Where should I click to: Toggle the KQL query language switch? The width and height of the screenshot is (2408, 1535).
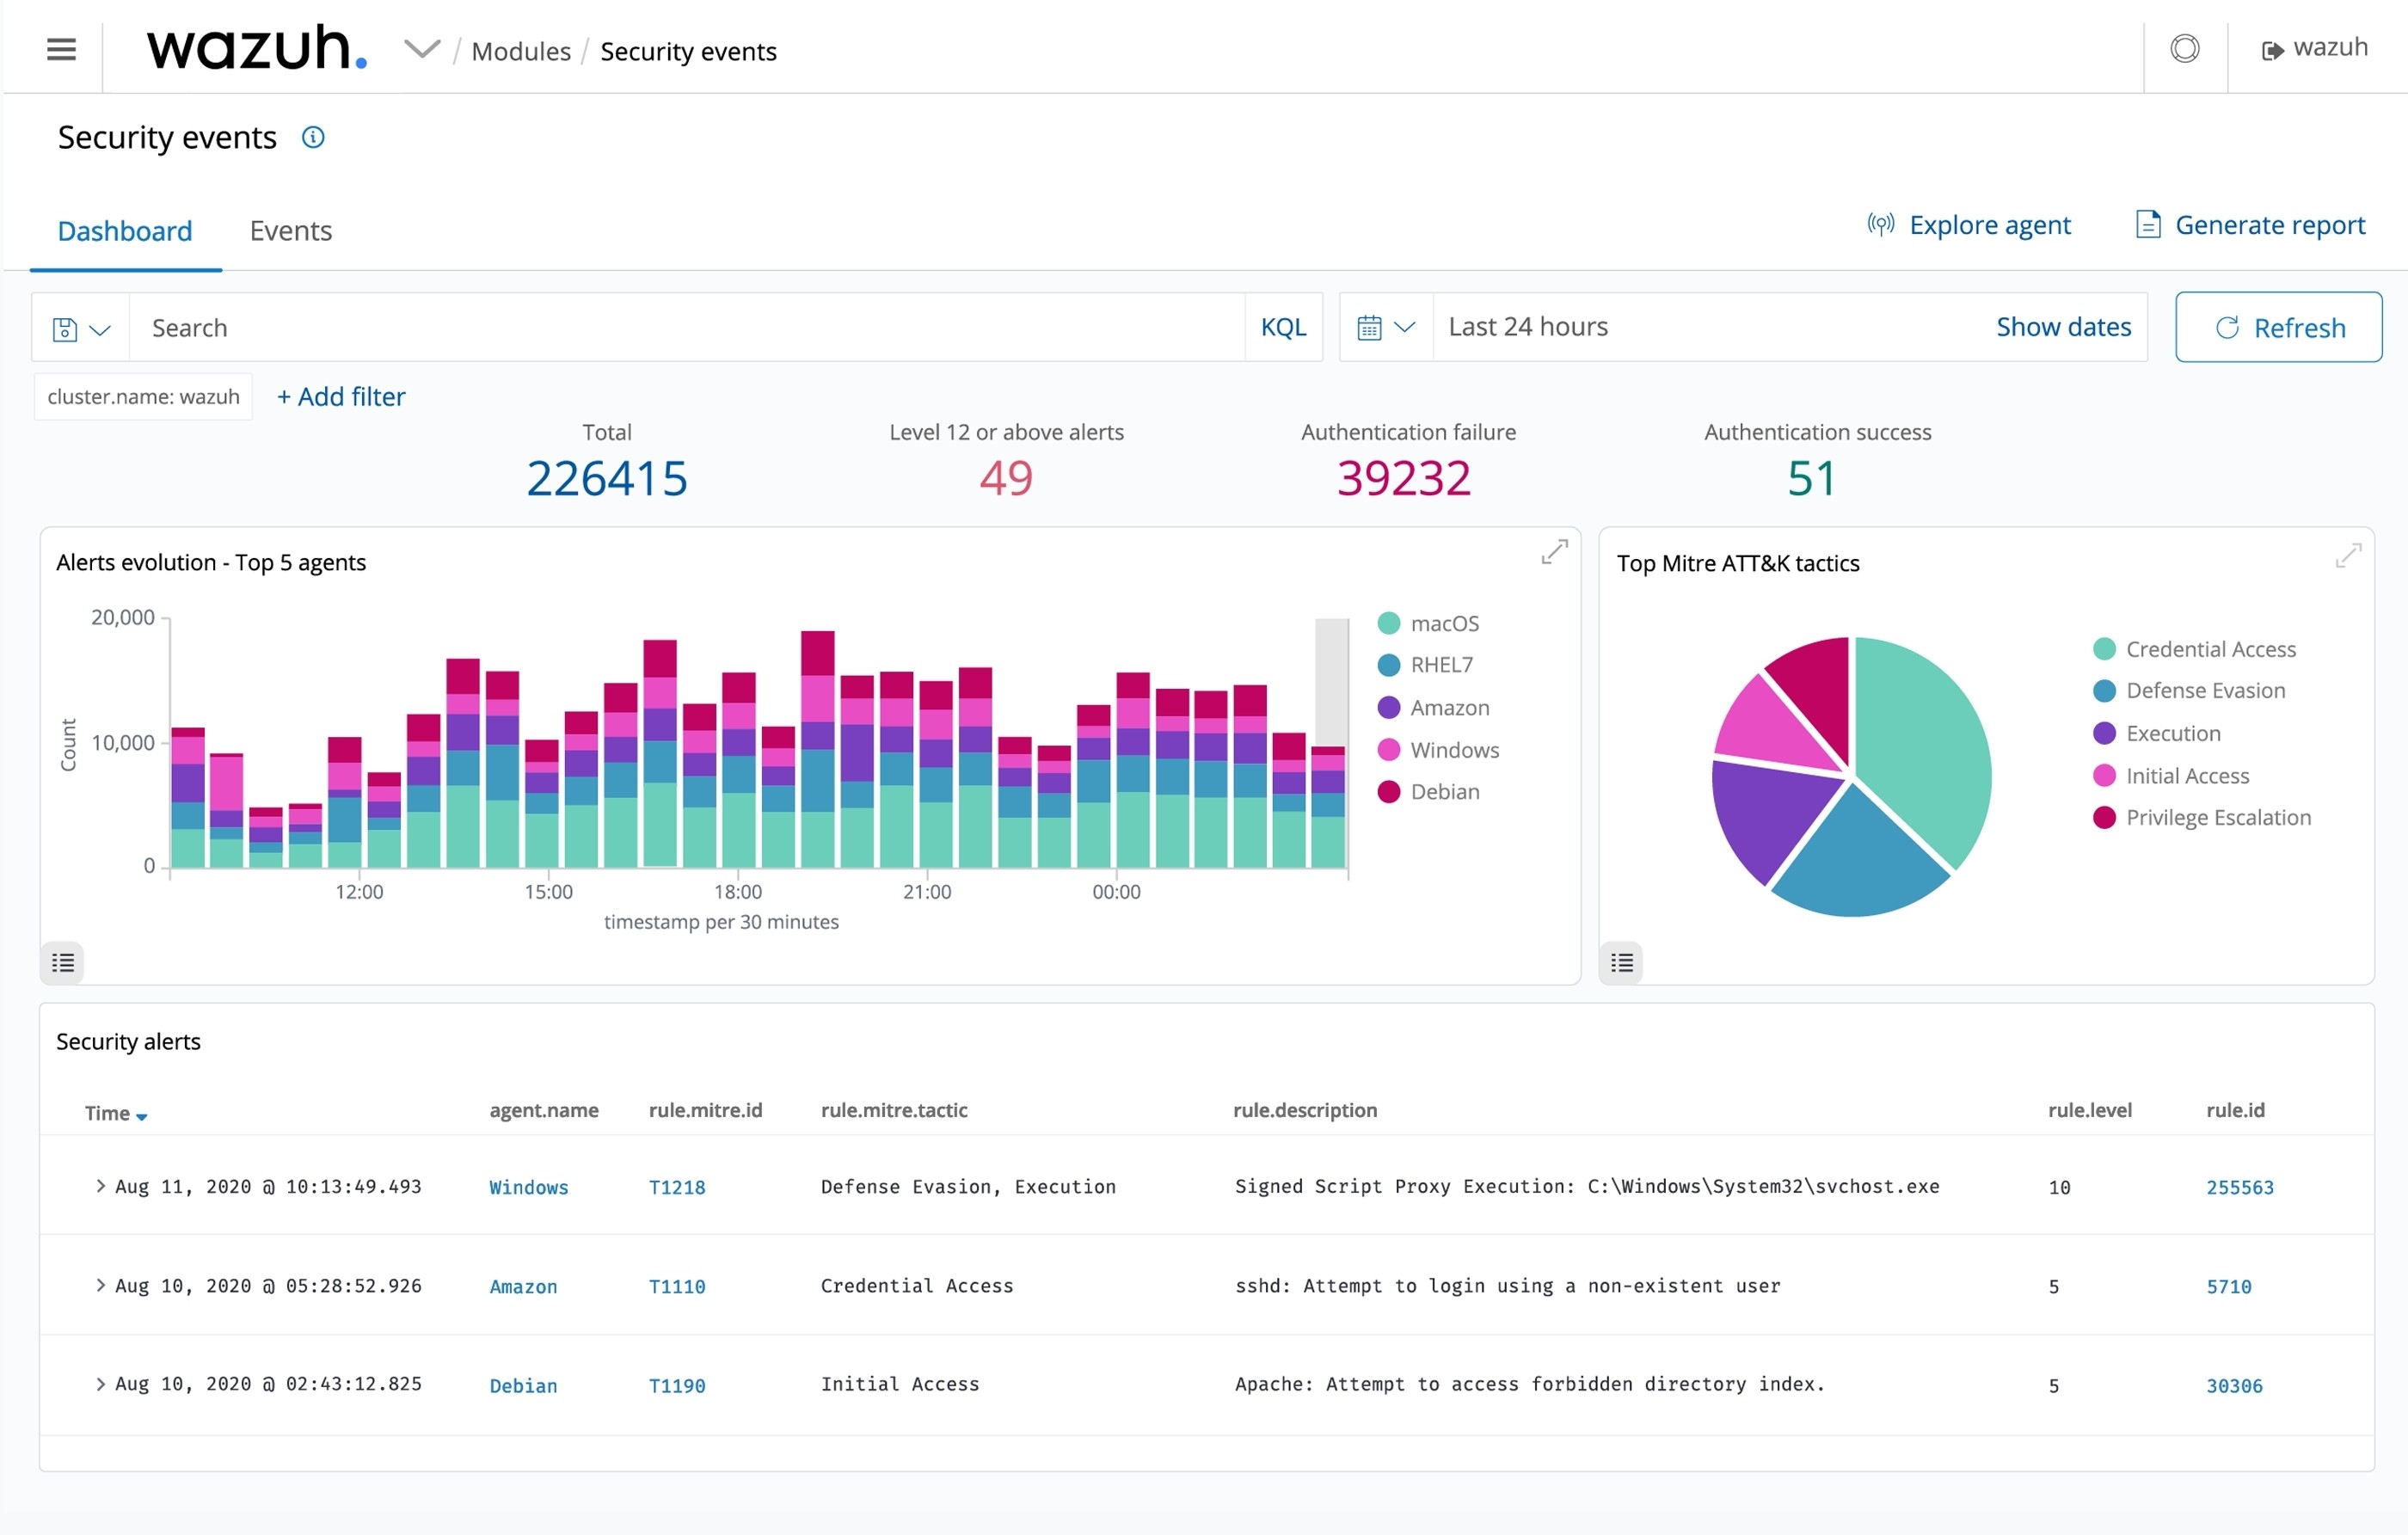[x=1283, y=327]
